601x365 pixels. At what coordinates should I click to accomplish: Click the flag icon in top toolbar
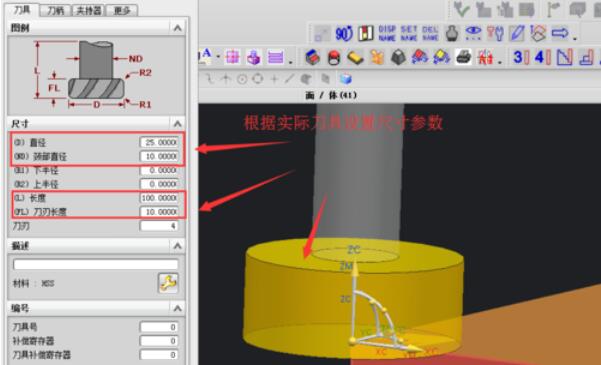pos(553,9)
